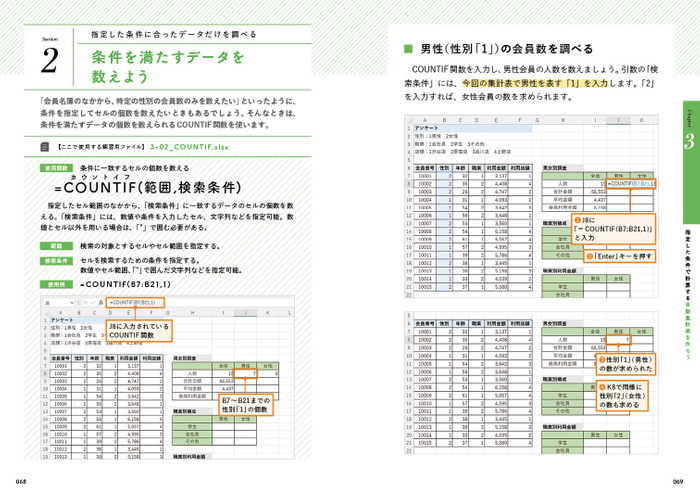
Task: Click the cancel X icon in formula bar
Action: 85,303
